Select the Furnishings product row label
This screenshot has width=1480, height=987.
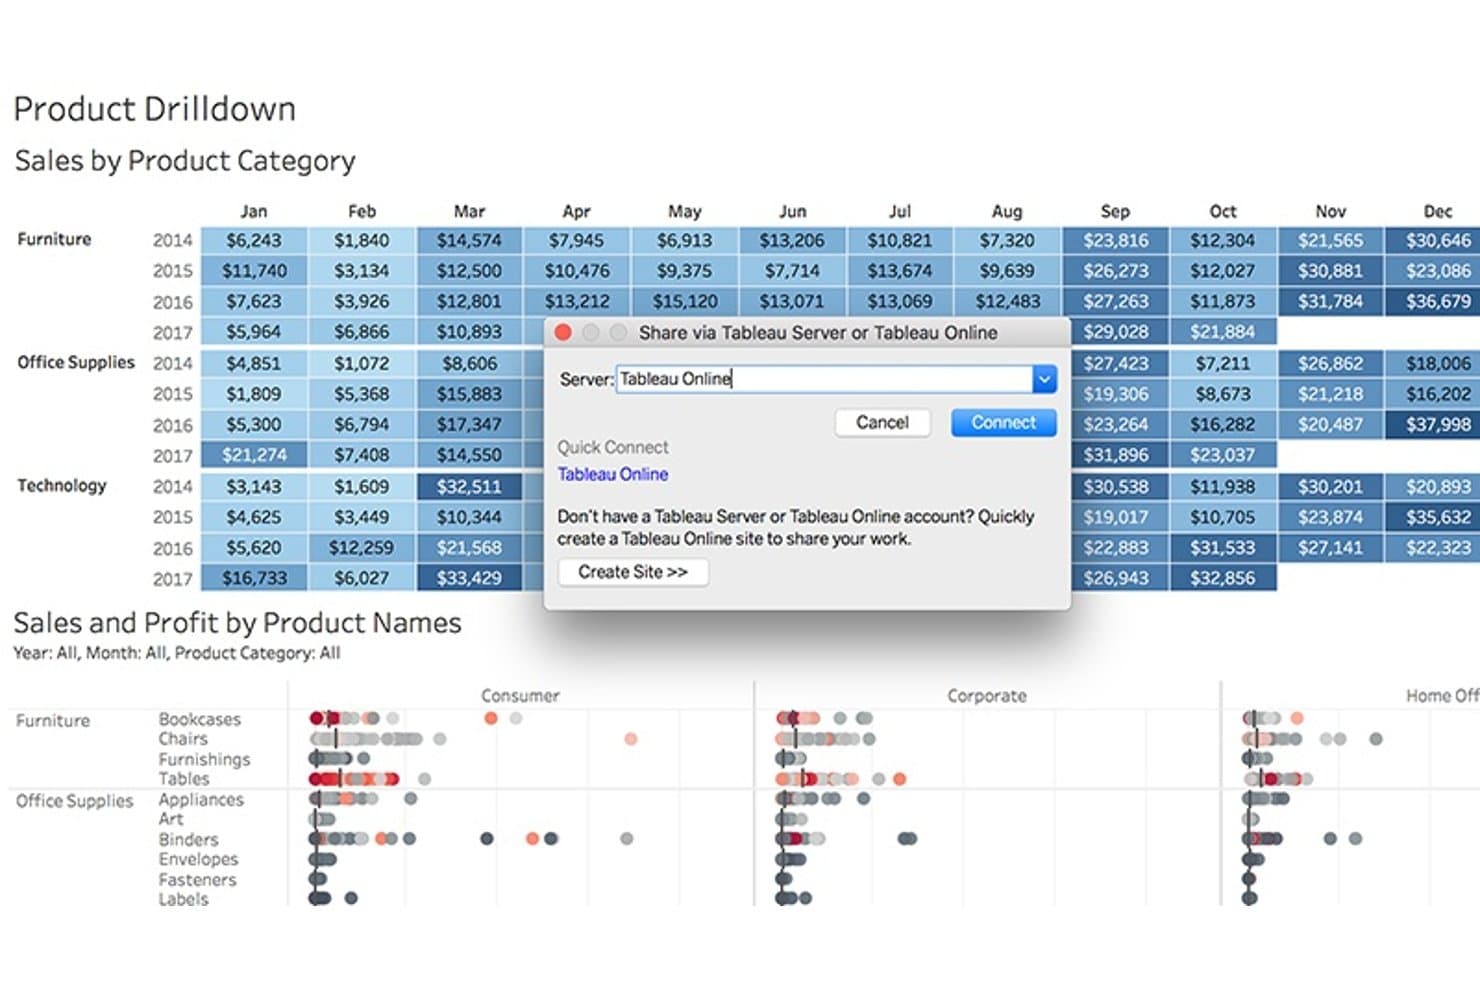click(204, 760)
